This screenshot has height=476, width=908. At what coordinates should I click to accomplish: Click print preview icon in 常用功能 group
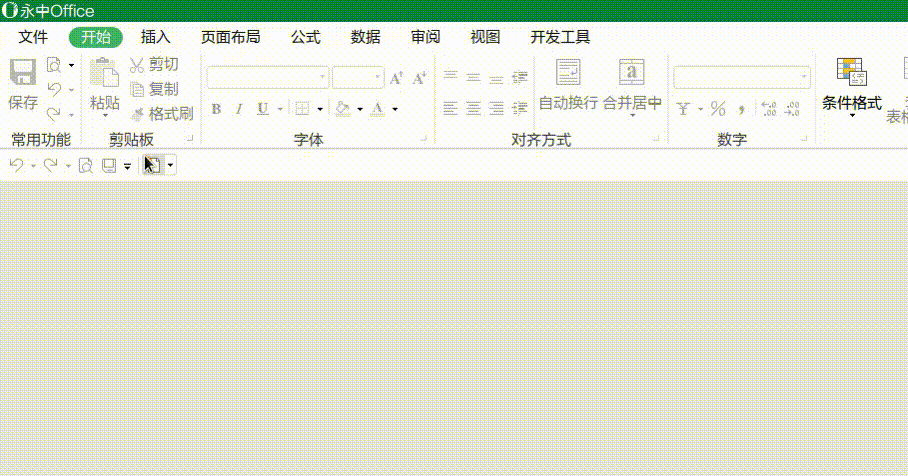pyautogui.click(x=54, y=65)
